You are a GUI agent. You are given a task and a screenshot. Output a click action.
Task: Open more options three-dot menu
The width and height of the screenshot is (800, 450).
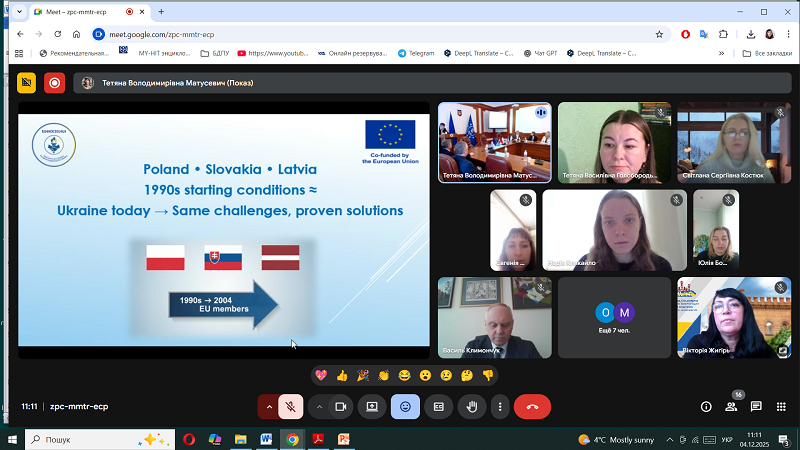(x=498, y=407)
